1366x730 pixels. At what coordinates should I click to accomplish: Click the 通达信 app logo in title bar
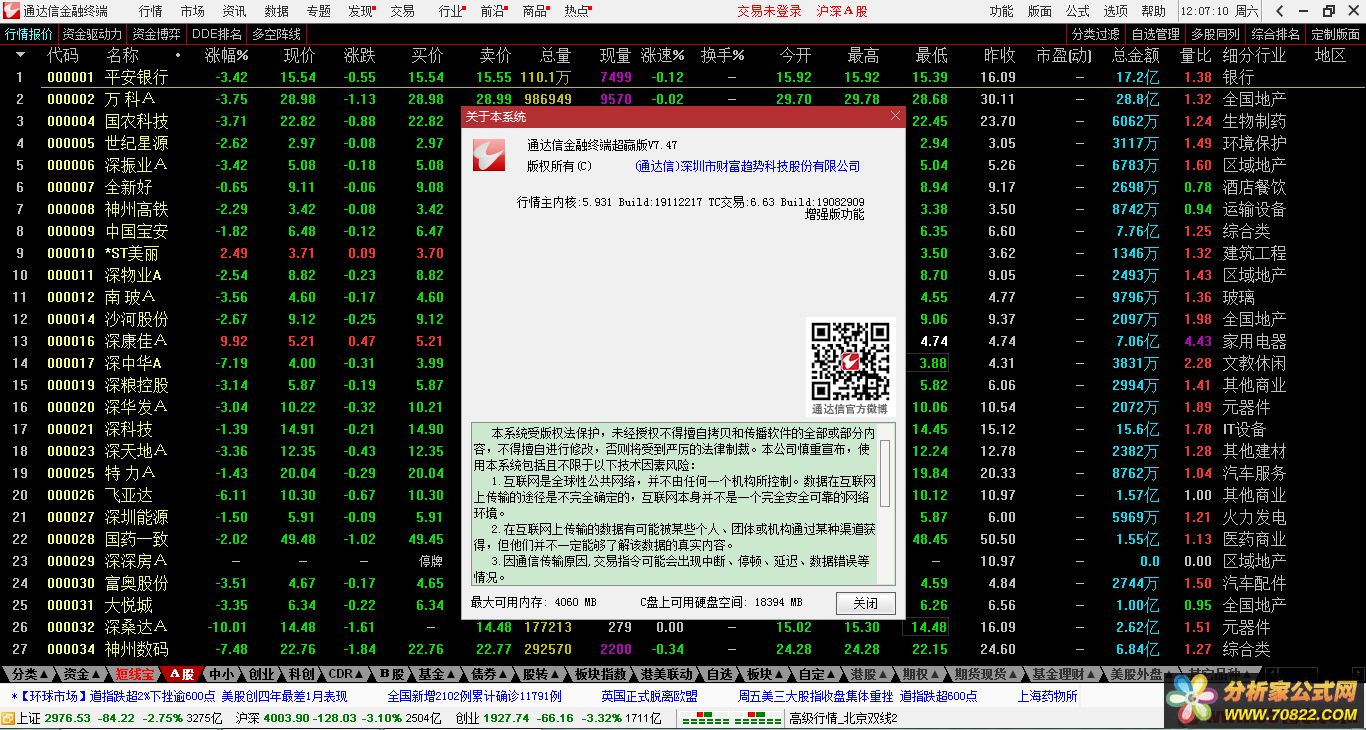pos(11,11)
